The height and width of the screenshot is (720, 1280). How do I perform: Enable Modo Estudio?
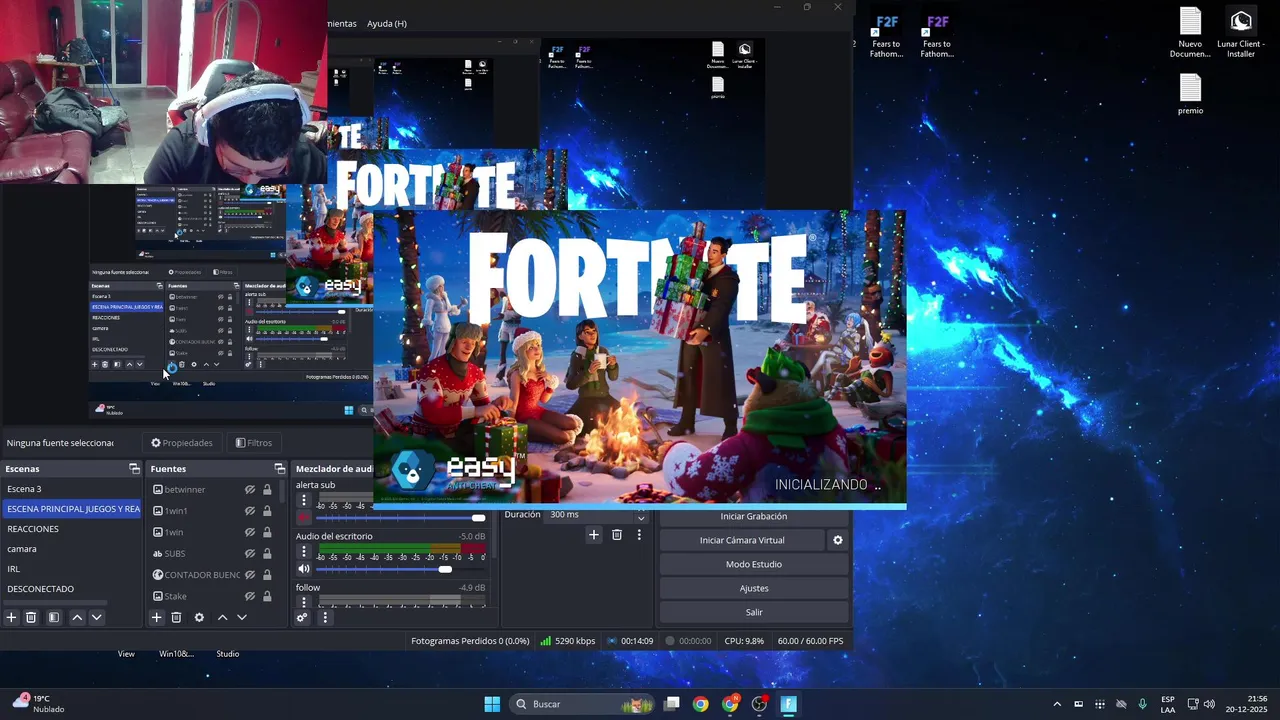754,564
